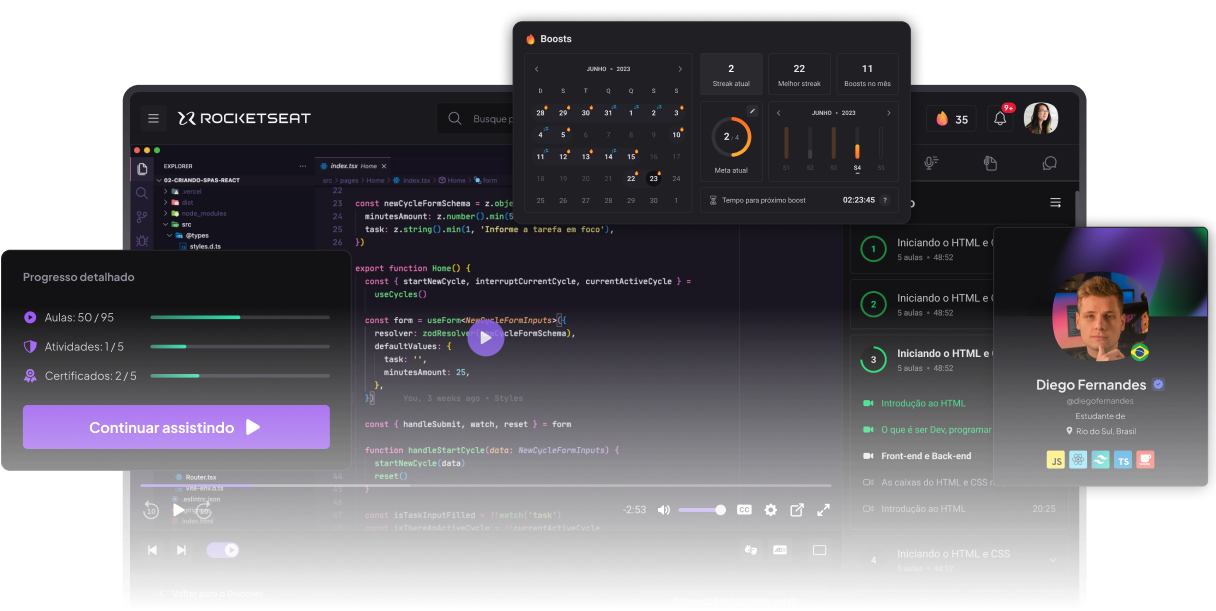Open the chat bubble tab

1049,162
